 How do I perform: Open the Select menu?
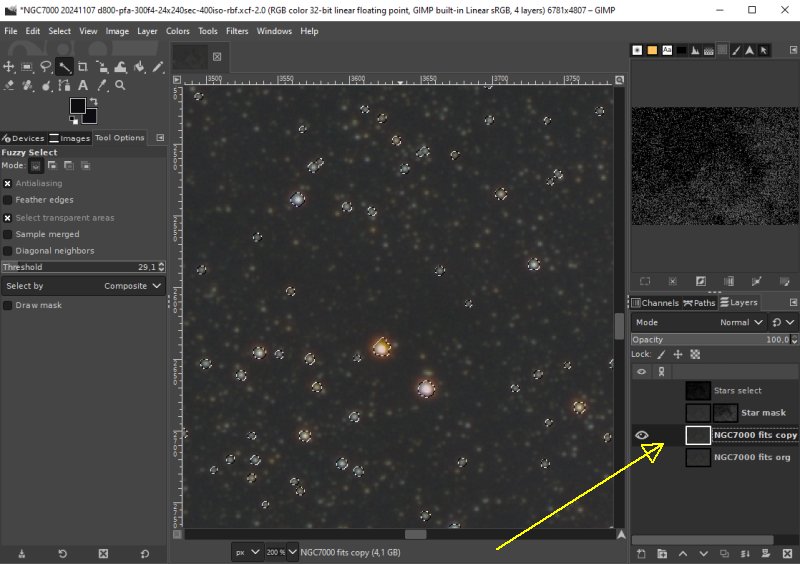59,31
